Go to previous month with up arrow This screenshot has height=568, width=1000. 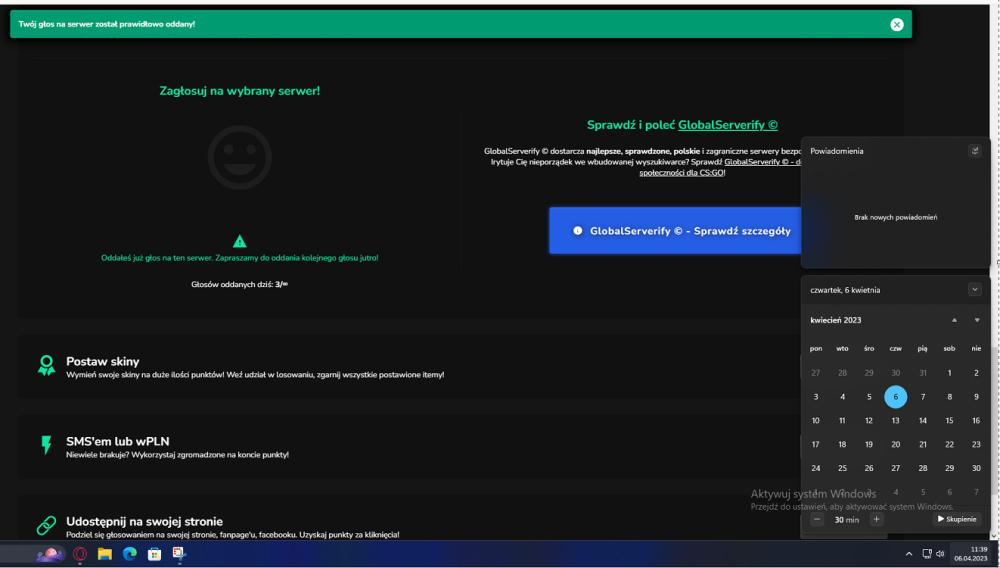954,320
